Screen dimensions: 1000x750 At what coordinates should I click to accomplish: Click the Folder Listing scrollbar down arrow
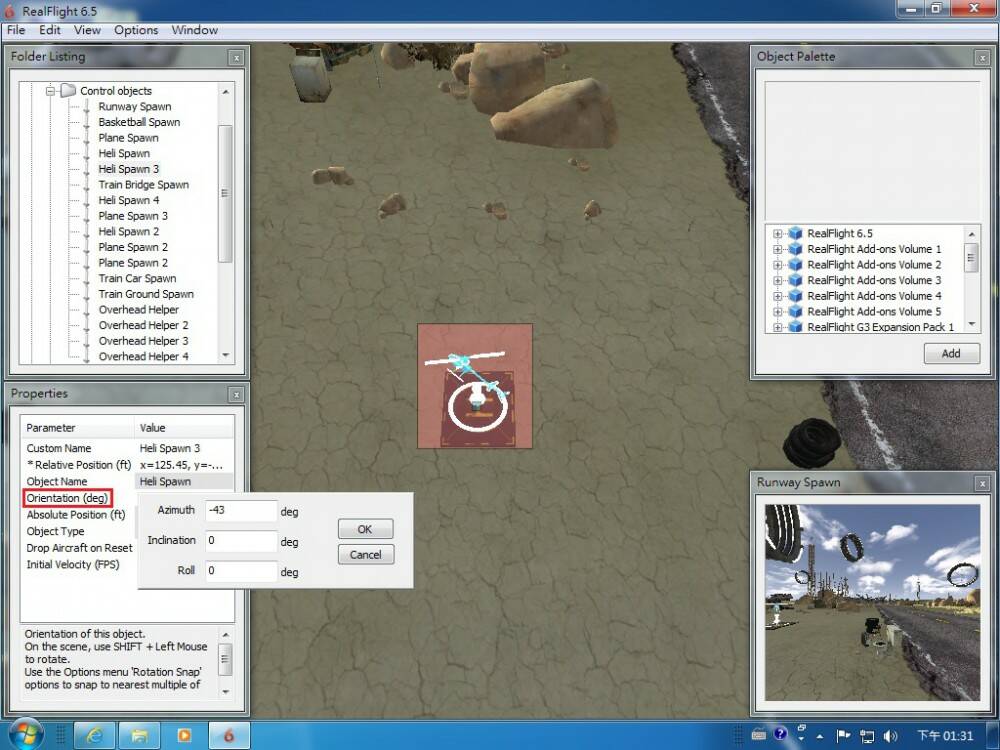point(225,355)
